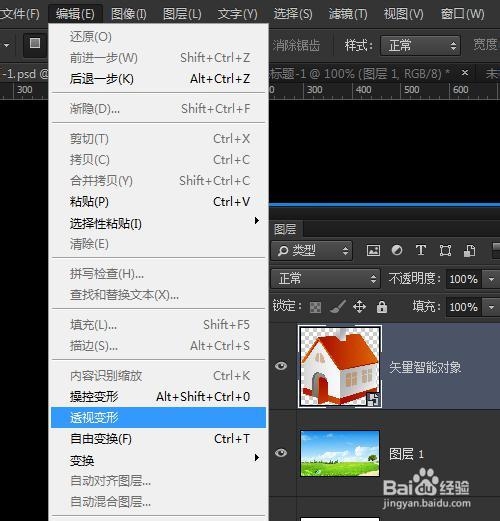
Task: Select the house smart object thumbnail
Action: click(340, 367)
